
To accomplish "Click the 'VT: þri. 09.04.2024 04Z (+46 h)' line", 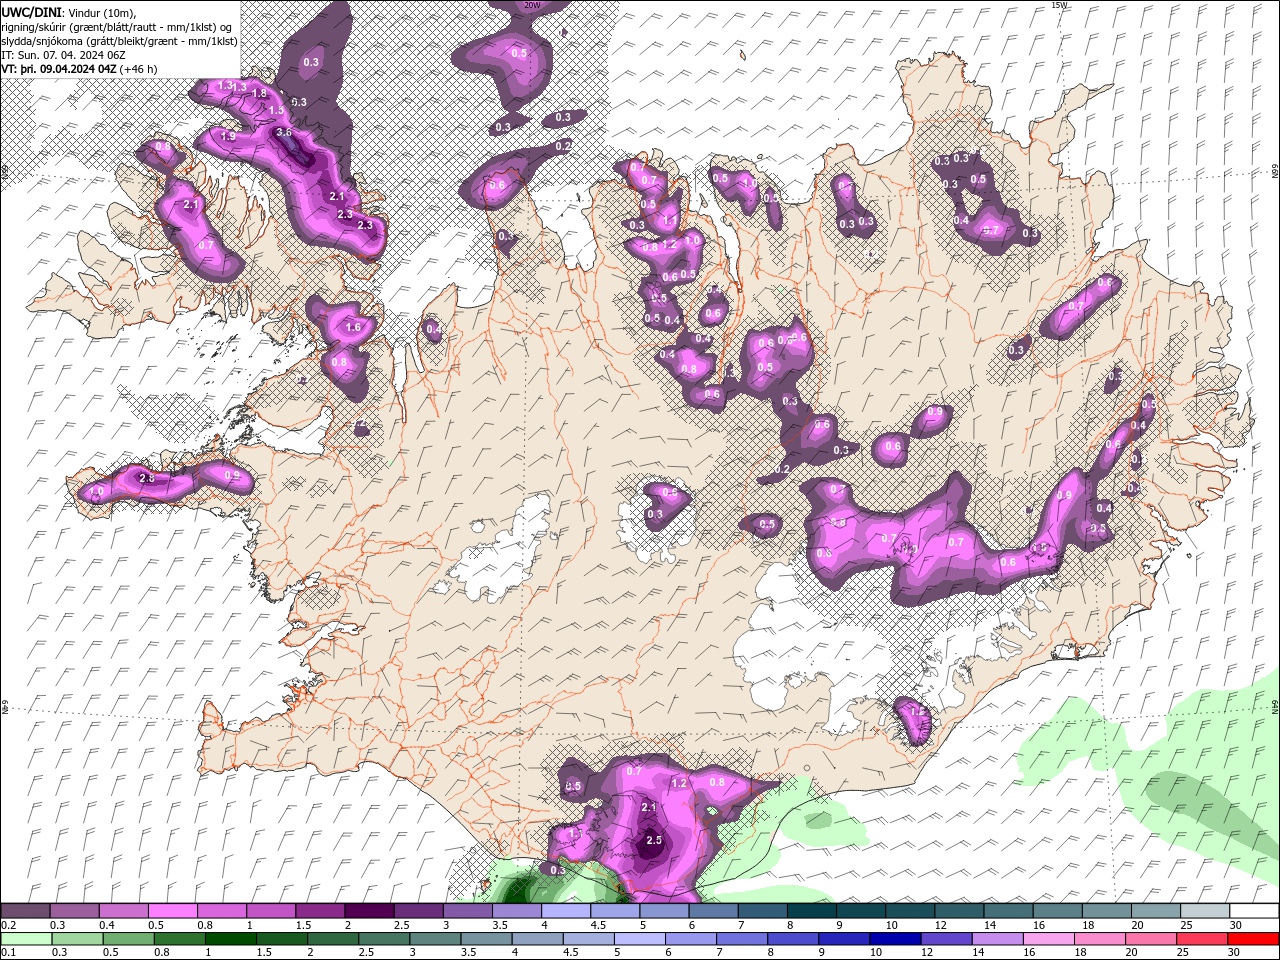I will click(x=79, y=69).
